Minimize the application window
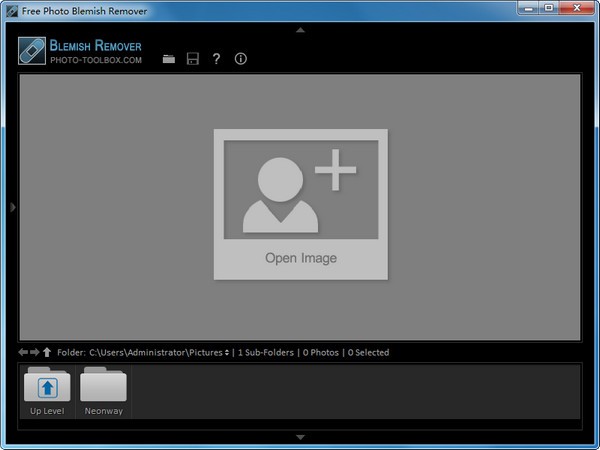600x450 pixels. tap(527, 9)
